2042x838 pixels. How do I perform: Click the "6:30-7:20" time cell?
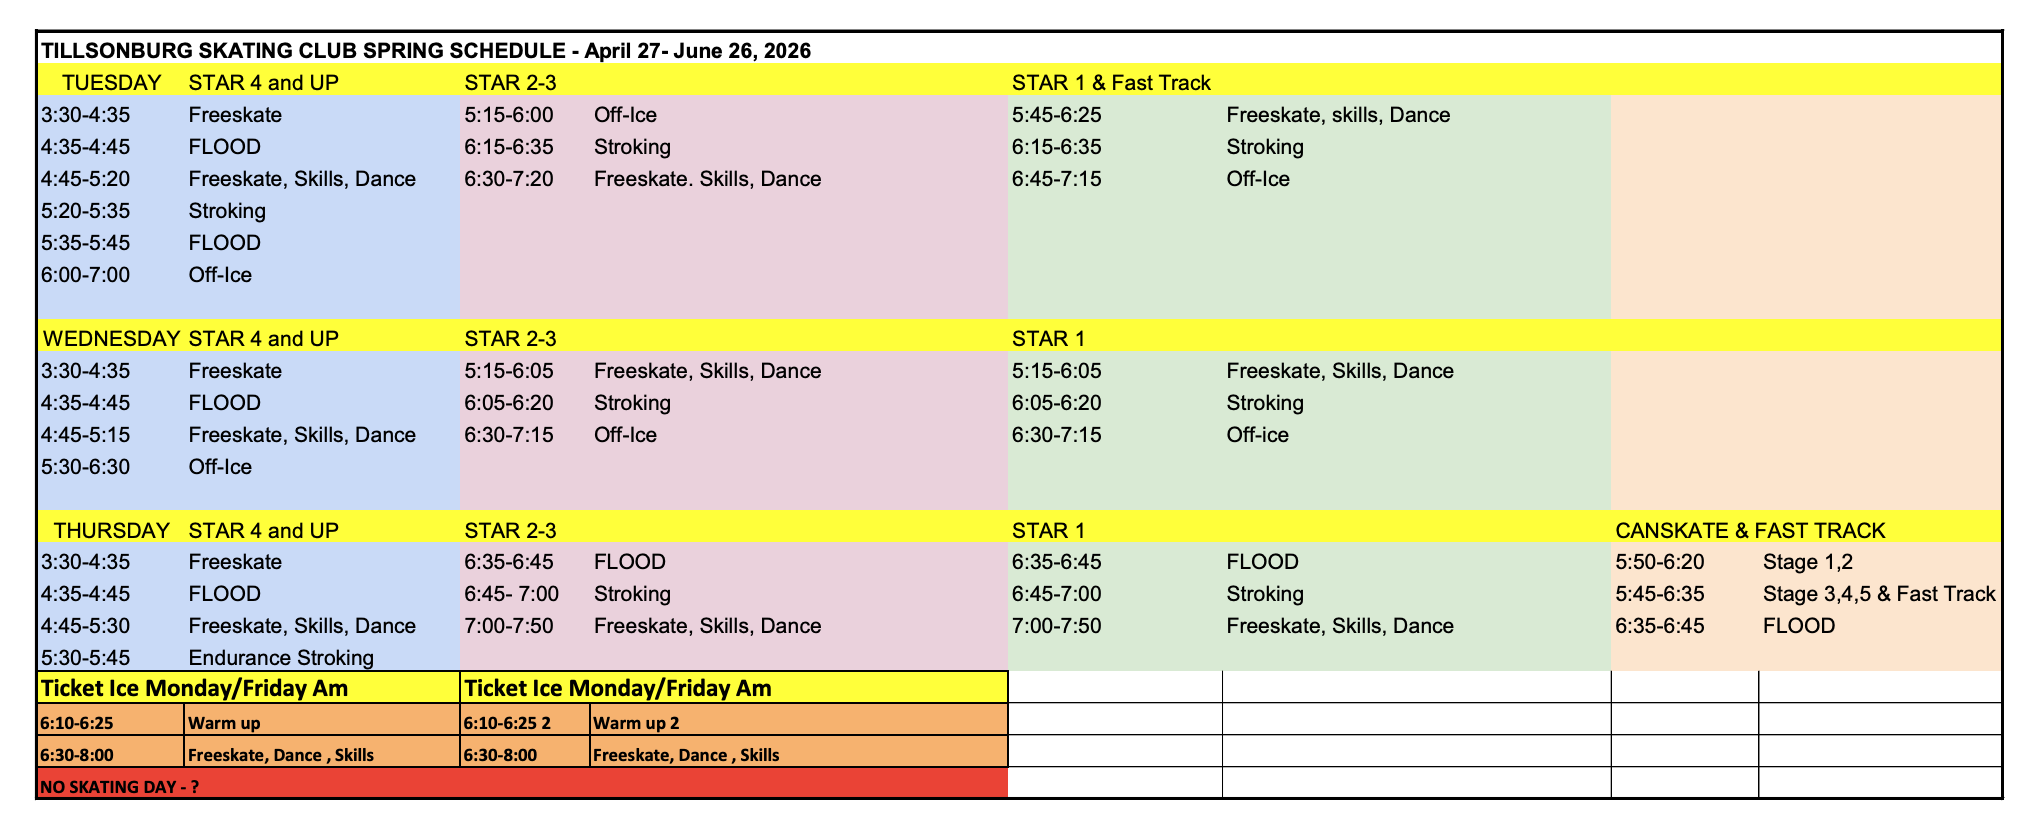pyautogui.click(x=509, y=179)
